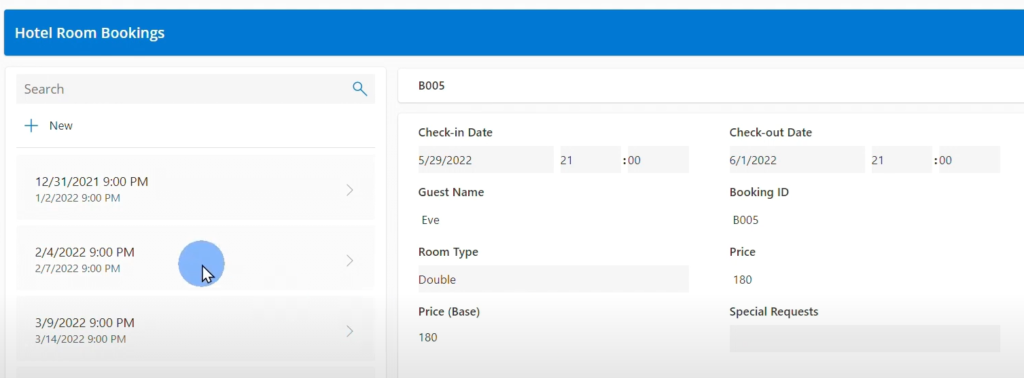
Task: Click the Check-out Date field showing 6/1/2022
Action: point(797,160)
